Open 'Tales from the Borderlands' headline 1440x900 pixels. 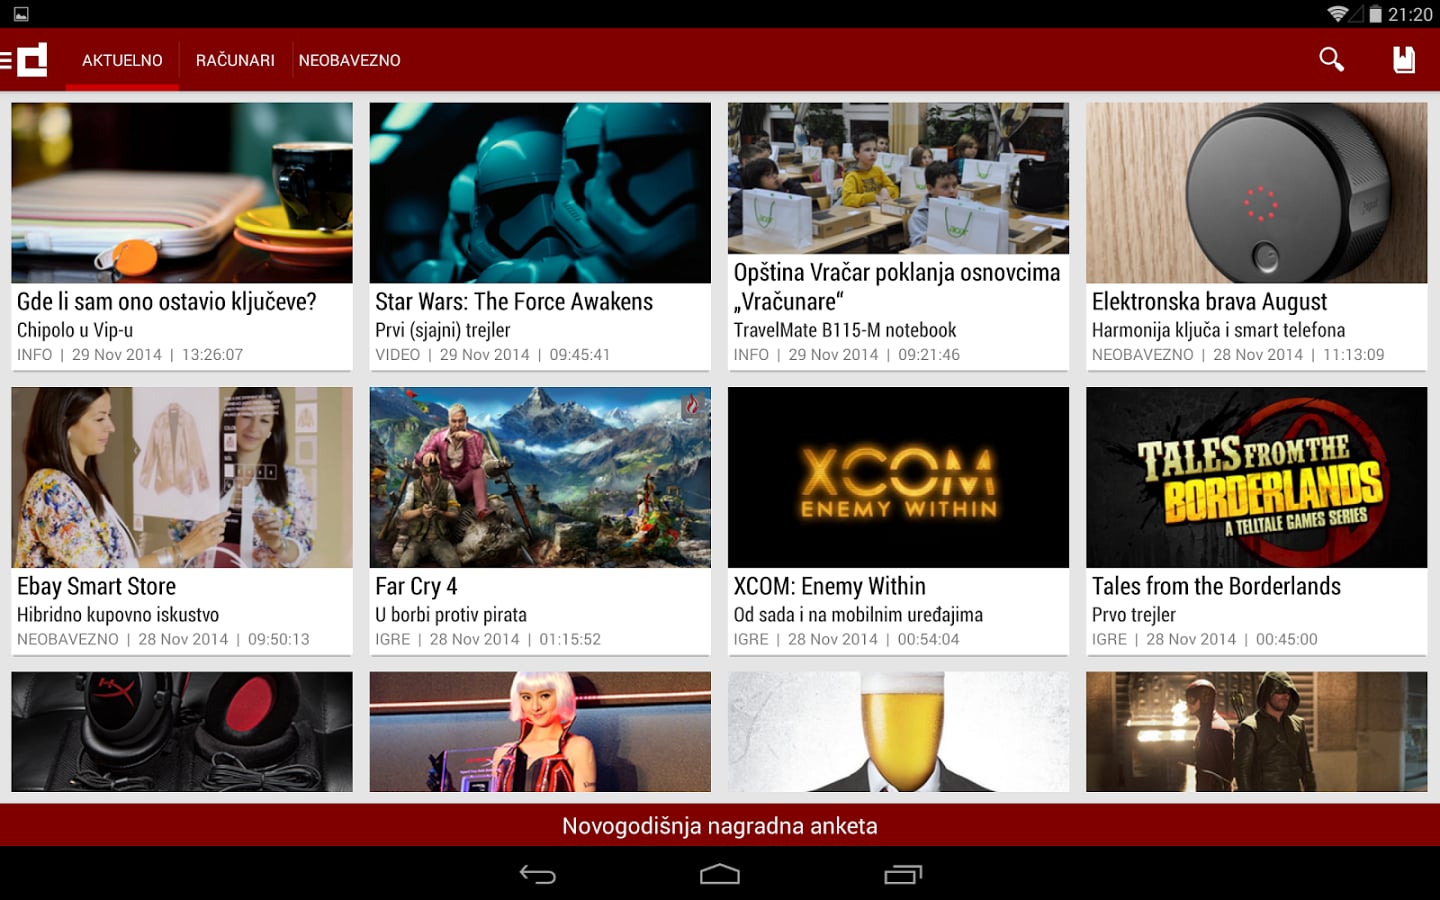1216,587
